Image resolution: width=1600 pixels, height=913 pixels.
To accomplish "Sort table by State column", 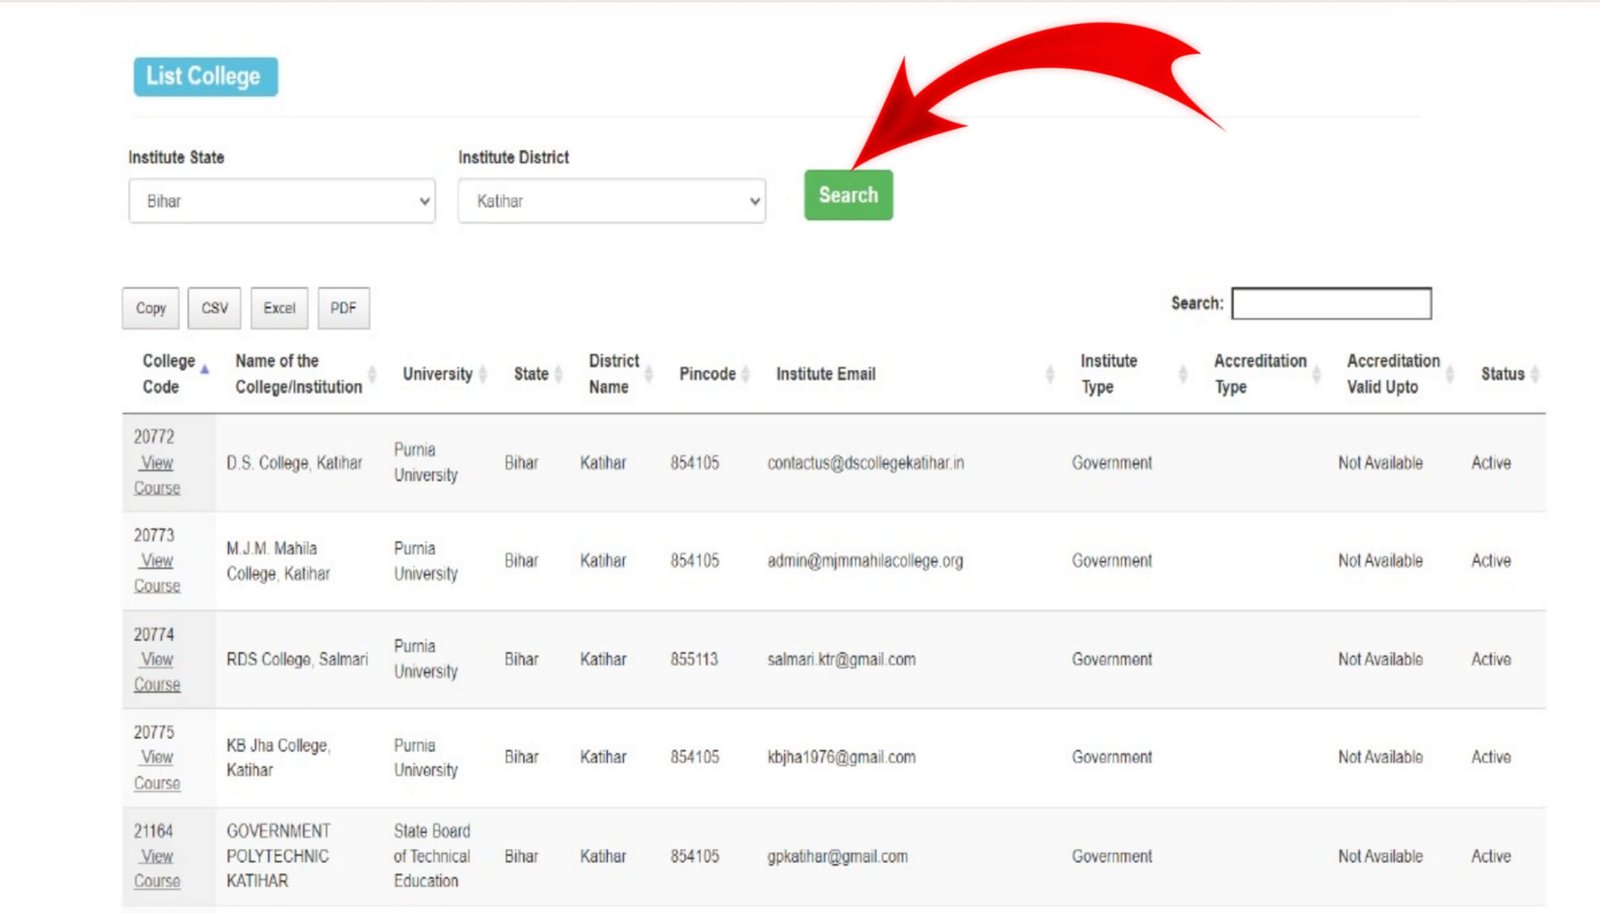I will pos(531,374).
